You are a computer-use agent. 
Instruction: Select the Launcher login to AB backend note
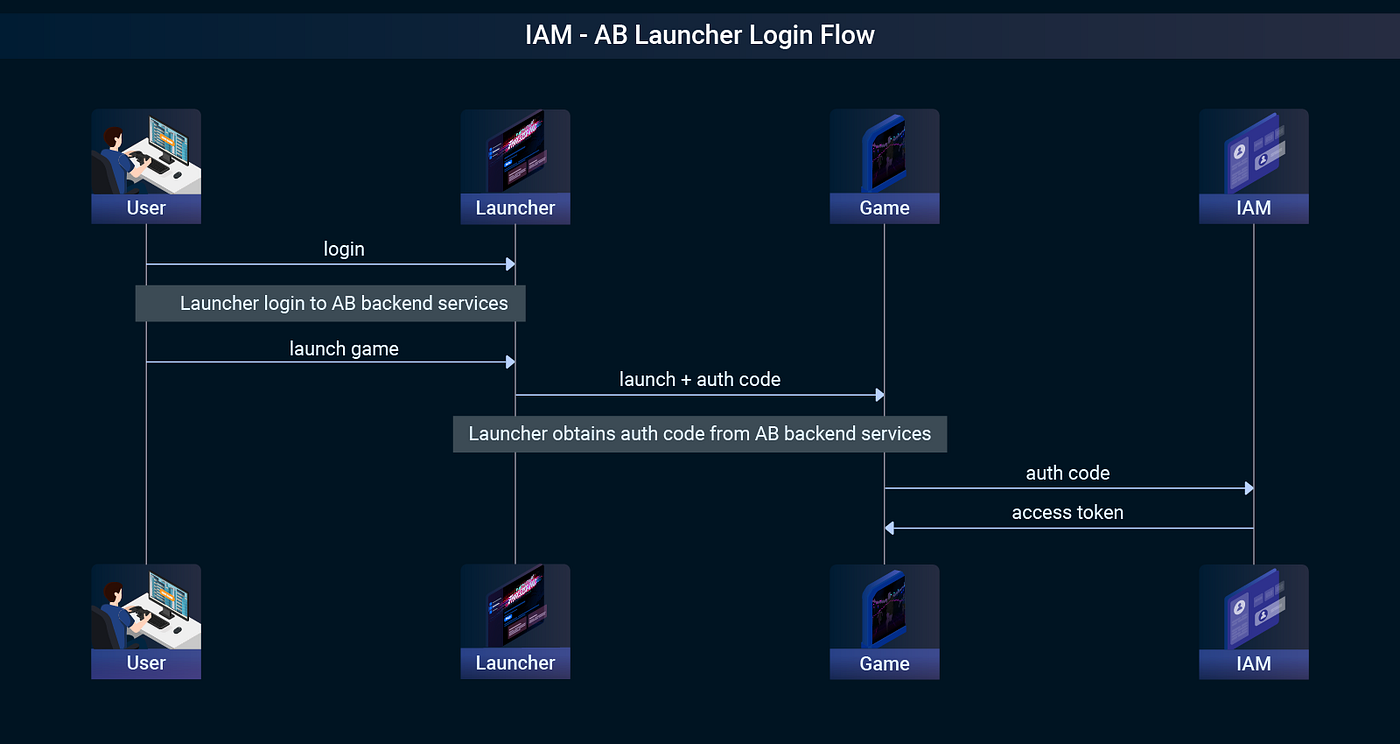point(330,302)
